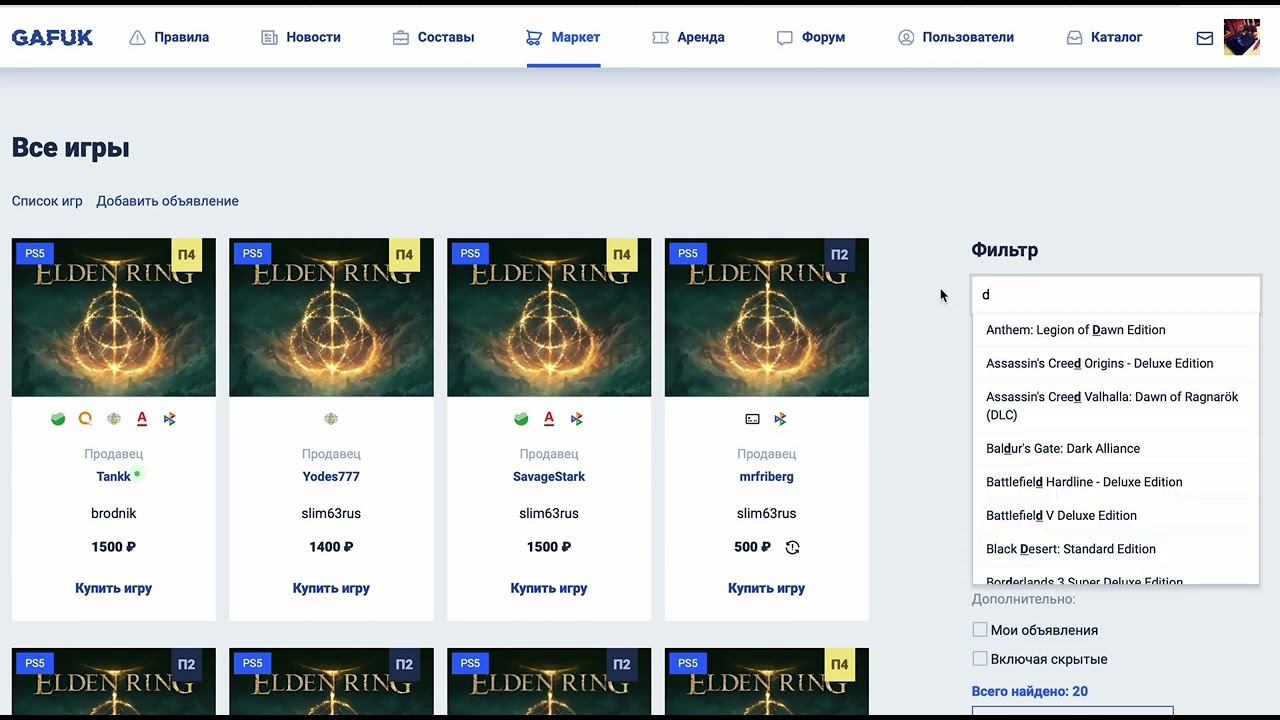This screenshot has width=1280, height=720.
Task: Go to the GAFUK logo home
Action: (x=52, y=38)
